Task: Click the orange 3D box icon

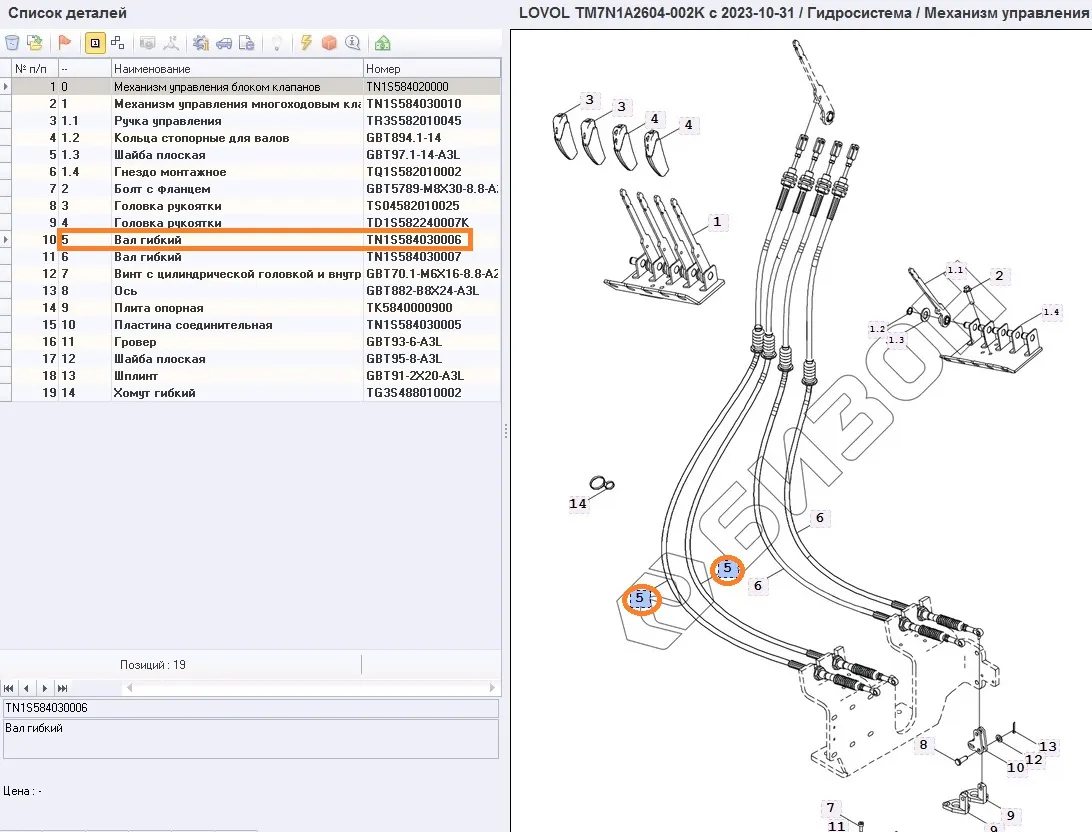Action: [329, 43]
